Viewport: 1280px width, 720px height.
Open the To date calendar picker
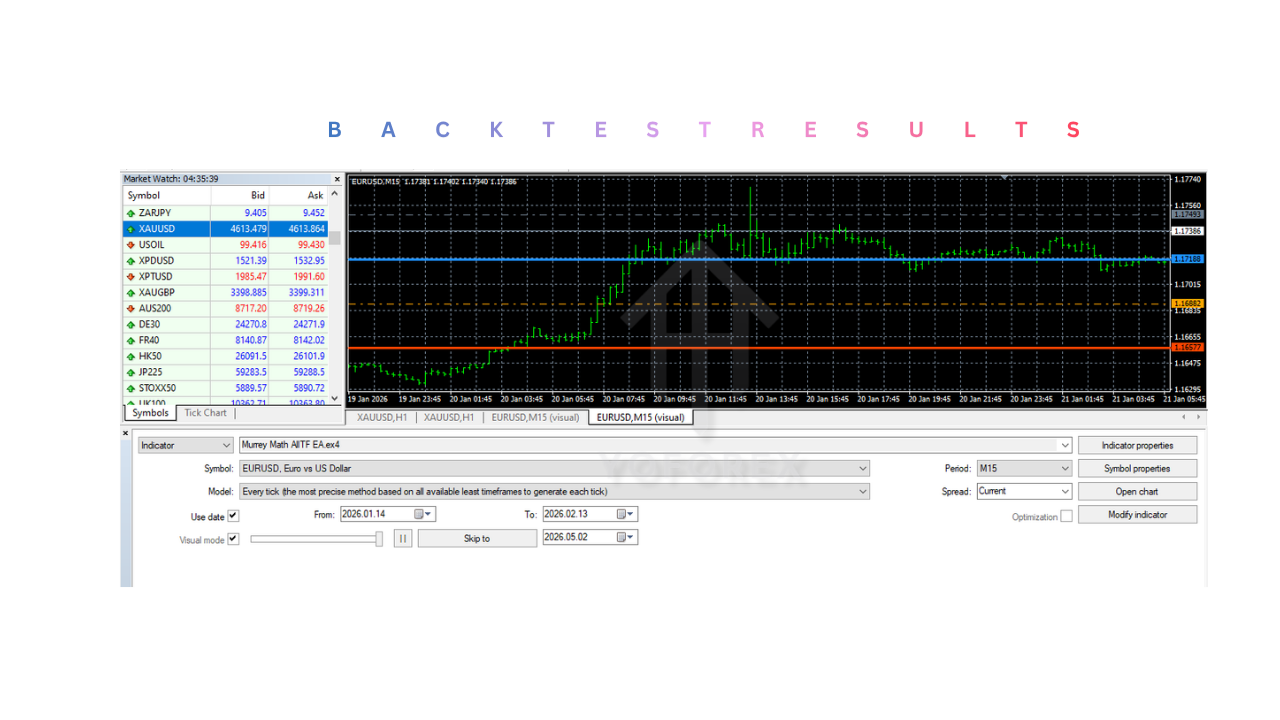(x=626, y=514)
